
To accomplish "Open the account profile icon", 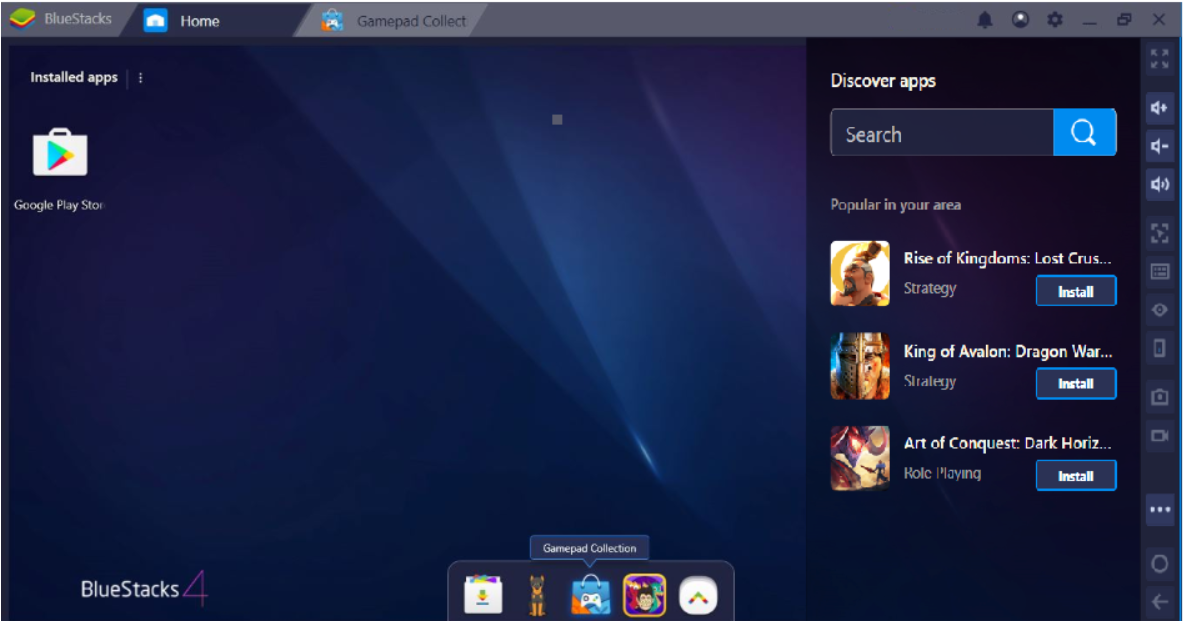I will click(x=1020, y=20).
